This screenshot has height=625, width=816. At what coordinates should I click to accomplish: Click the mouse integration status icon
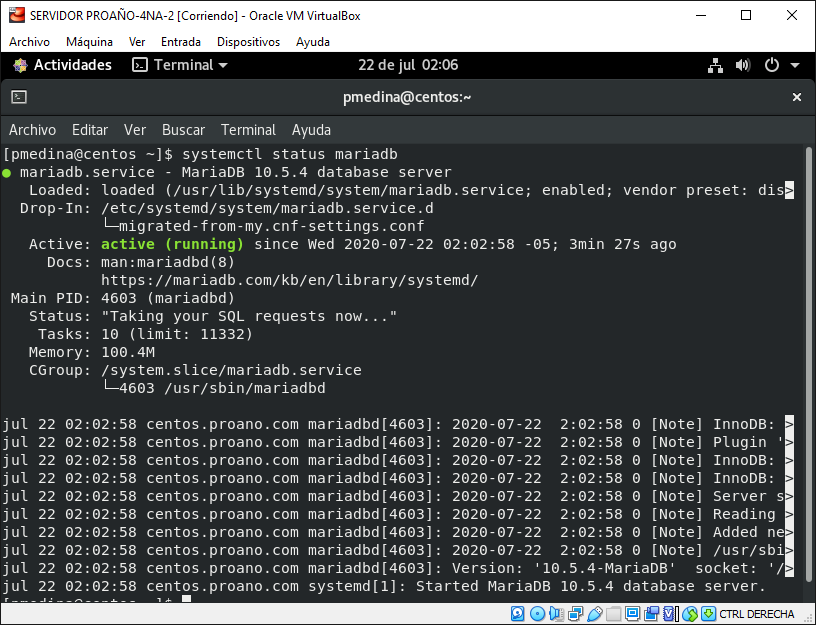pyautogui.click(x=690, y=614)
